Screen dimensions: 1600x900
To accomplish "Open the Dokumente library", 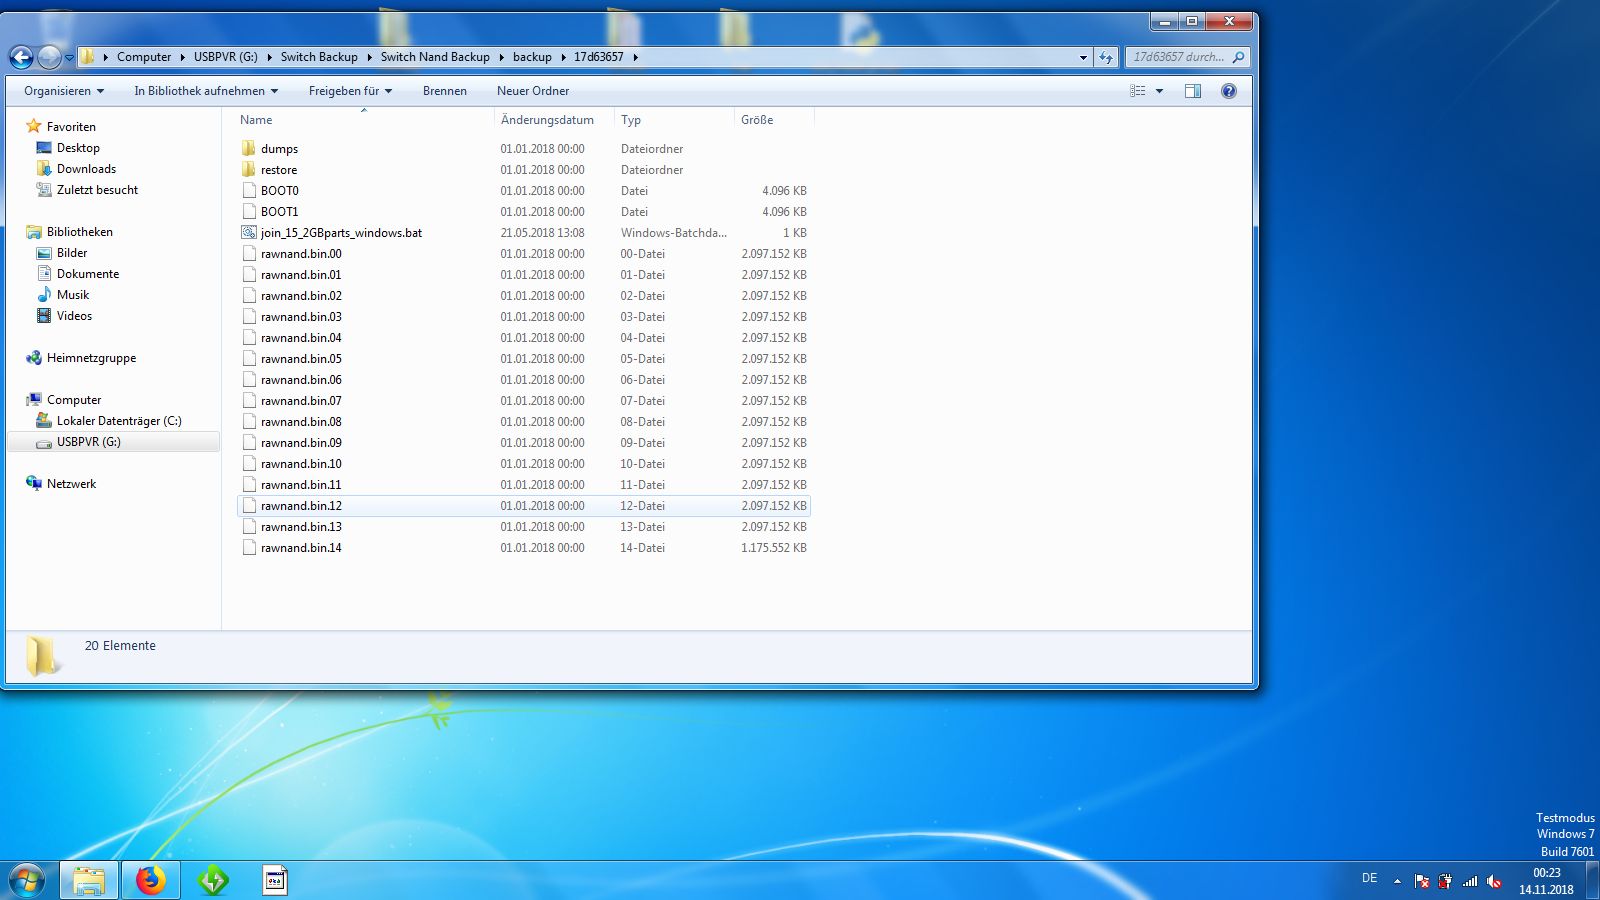I will (88, 274).
